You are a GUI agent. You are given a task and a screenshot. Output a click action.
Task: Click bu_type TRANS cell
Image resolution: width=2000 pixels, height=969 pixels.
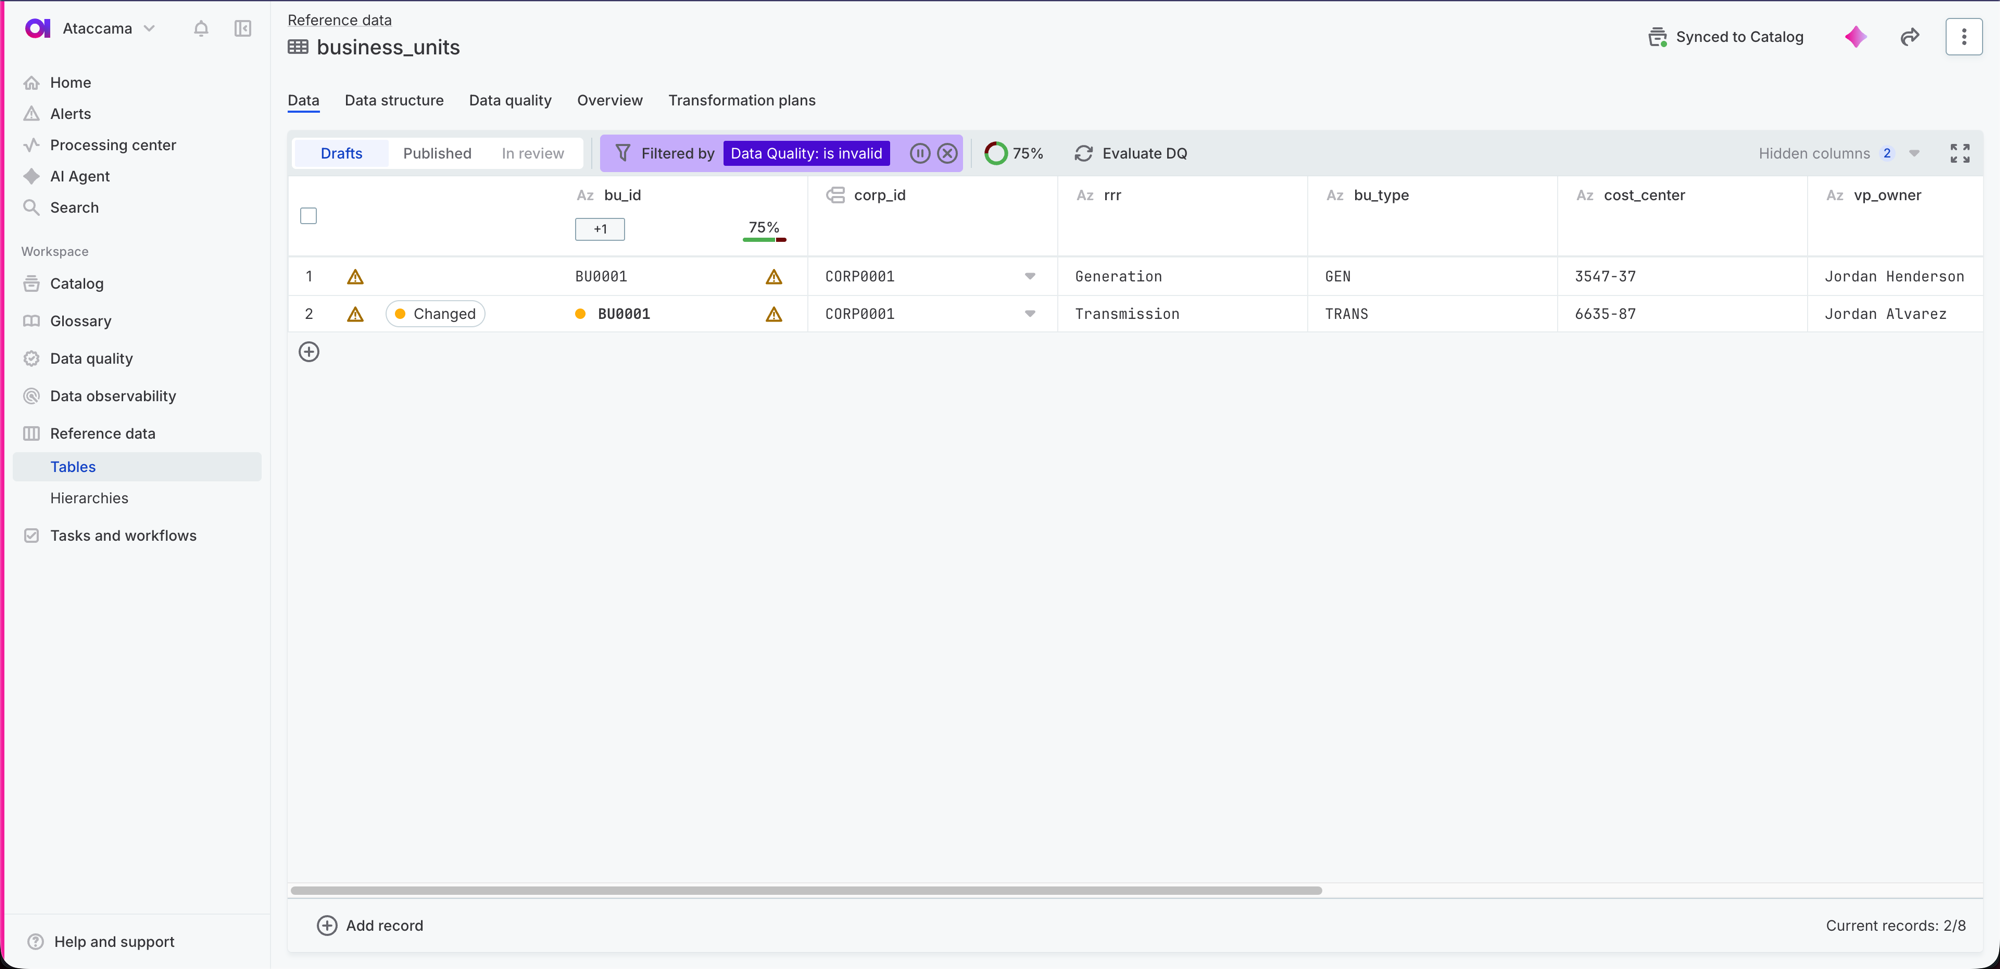pos(1432,314)
